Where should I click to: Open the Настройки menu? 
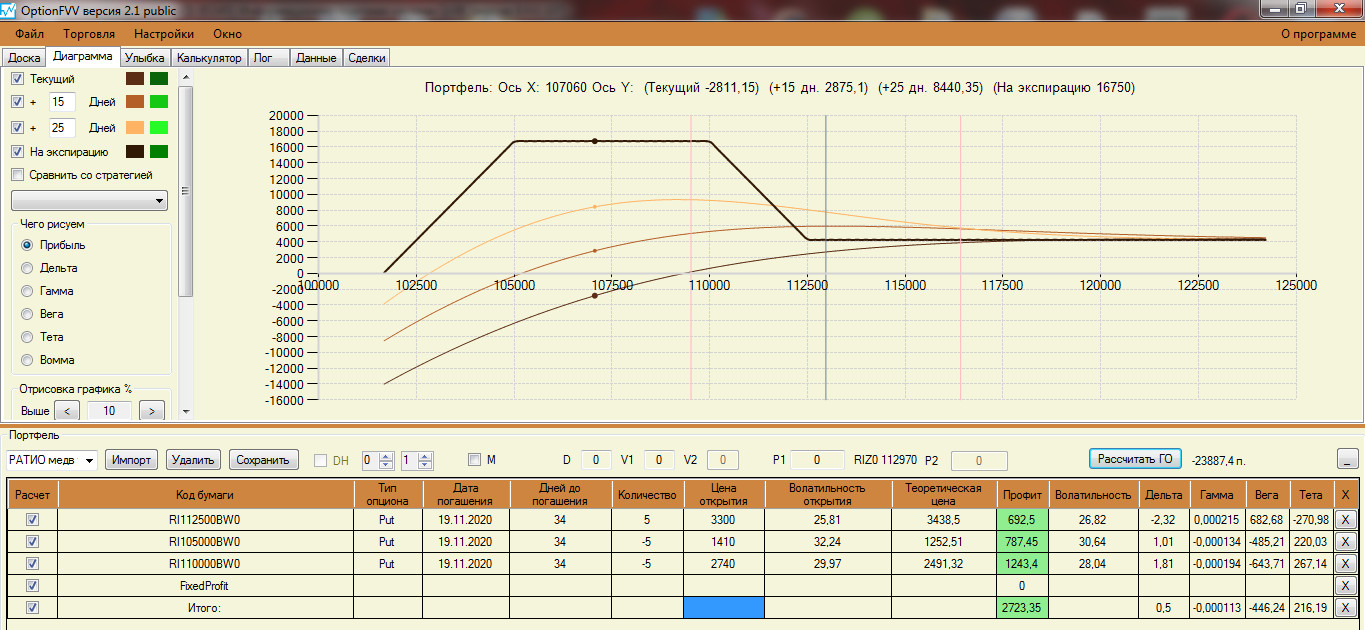[164, 34]
